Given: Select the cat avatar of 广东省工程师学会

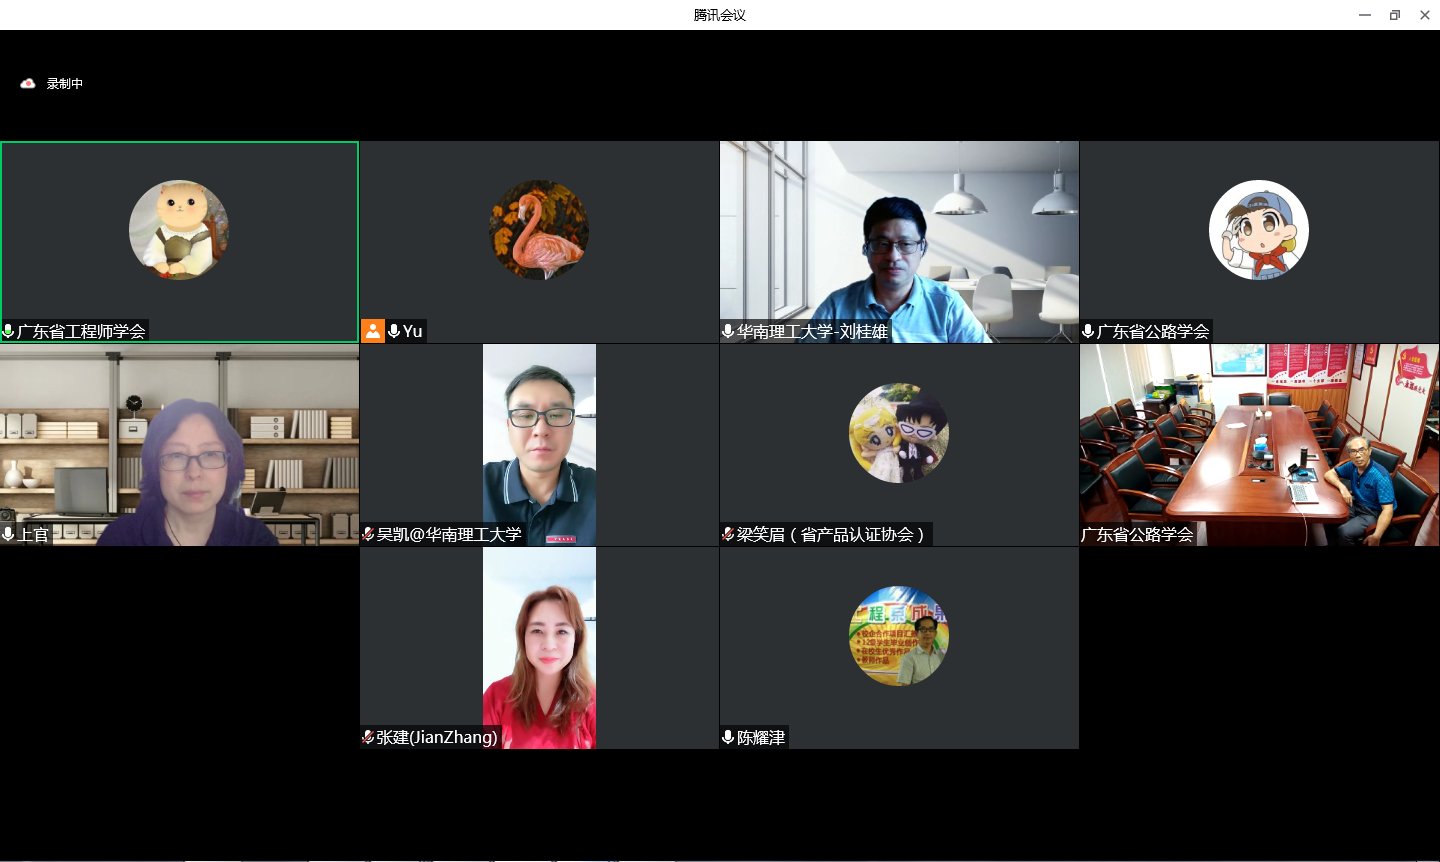Looking at the screenshot, I should pyautogui.click(x=179, y=230).
